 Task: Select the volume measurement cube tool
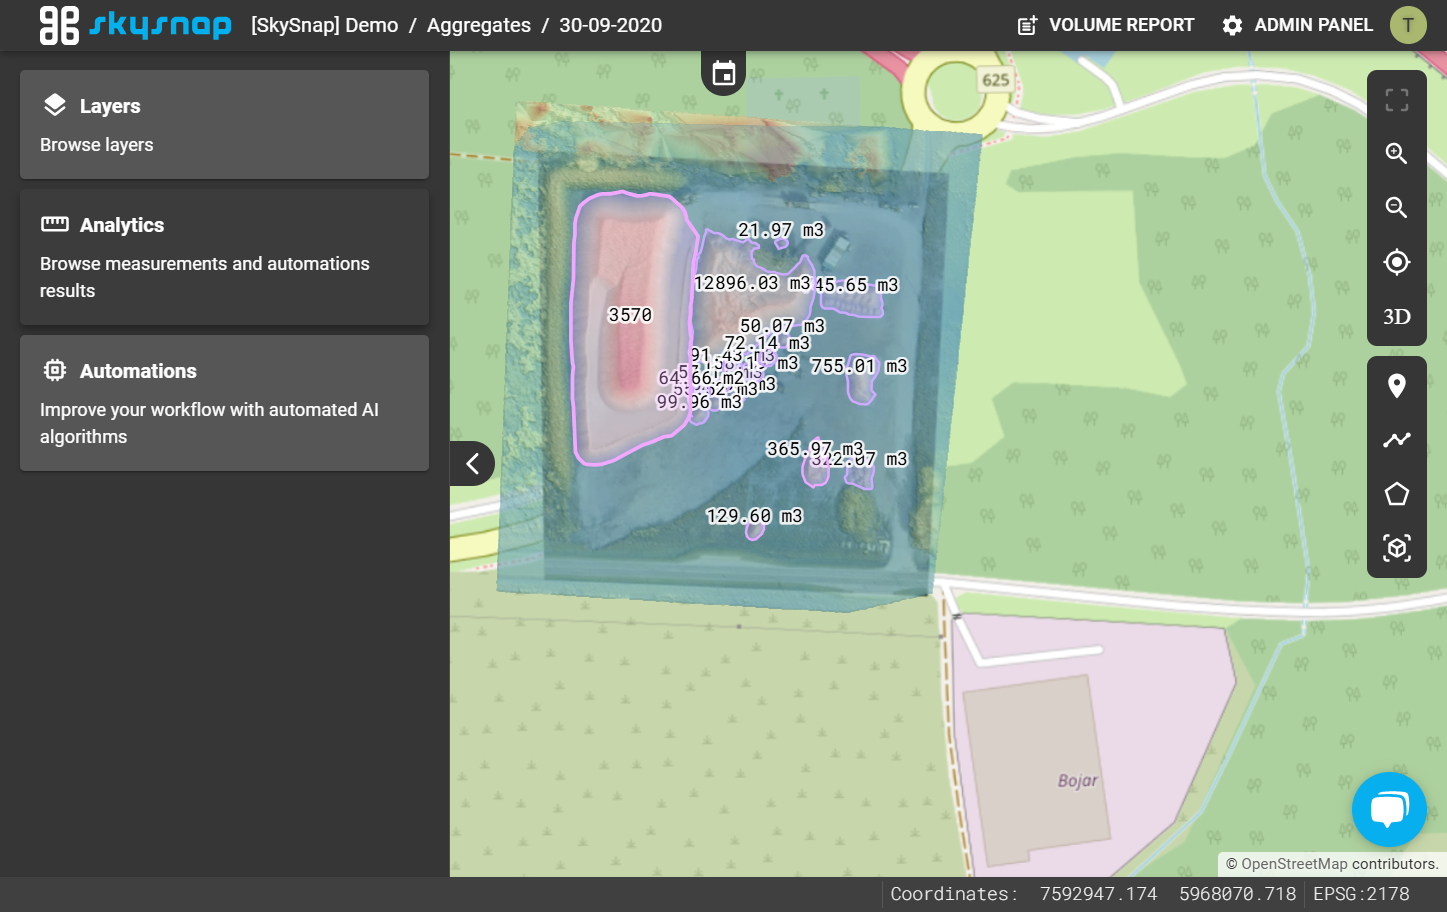[x=1397, y=548]
